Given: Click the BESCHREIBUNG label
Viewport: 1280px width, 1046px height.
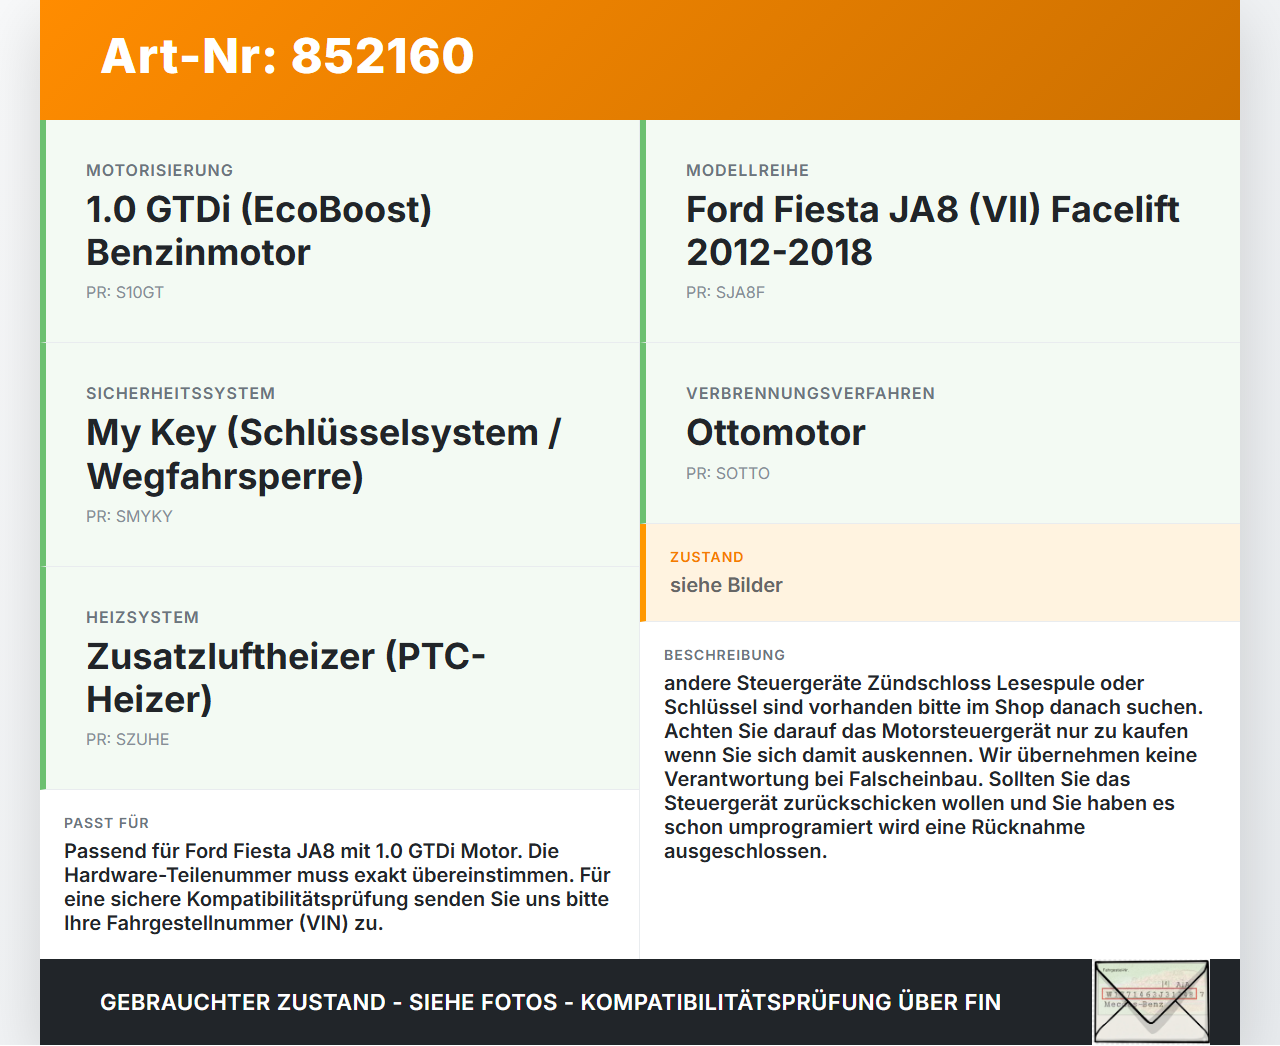Looking at the screenshot, I should pos(725,656).
